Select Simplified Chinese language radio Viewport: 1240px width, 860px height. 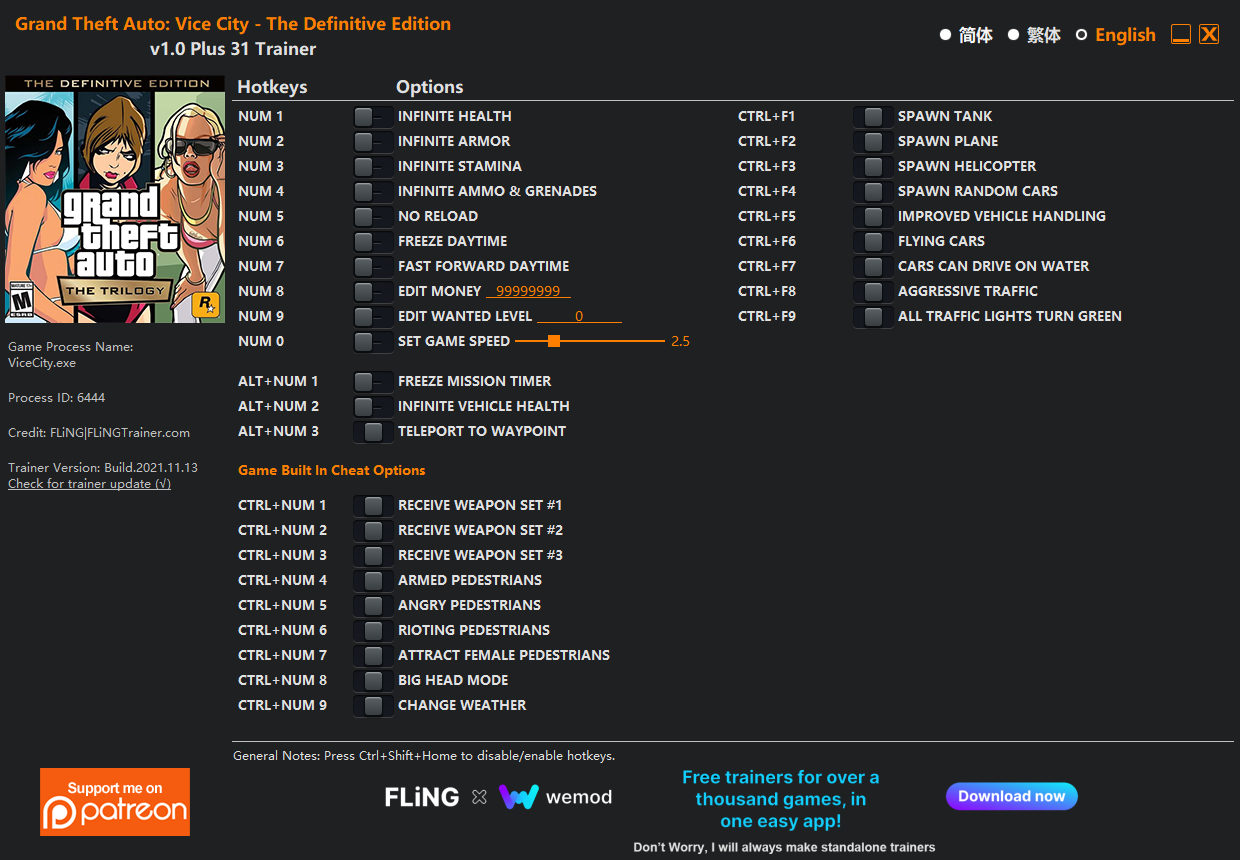pyautogui.click(x=945, y=35)
